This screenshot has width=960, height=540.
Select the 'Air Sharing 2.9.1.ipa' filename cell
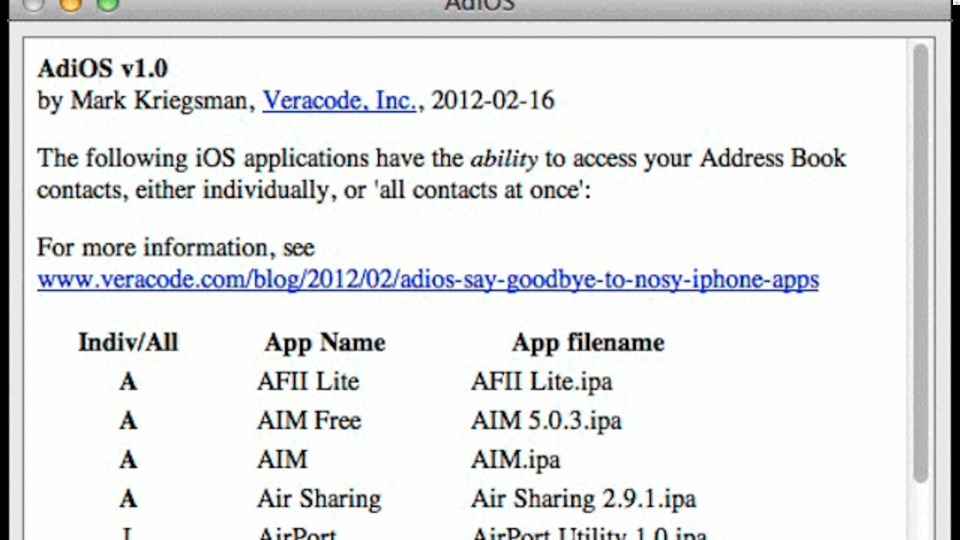click(583, 499)
